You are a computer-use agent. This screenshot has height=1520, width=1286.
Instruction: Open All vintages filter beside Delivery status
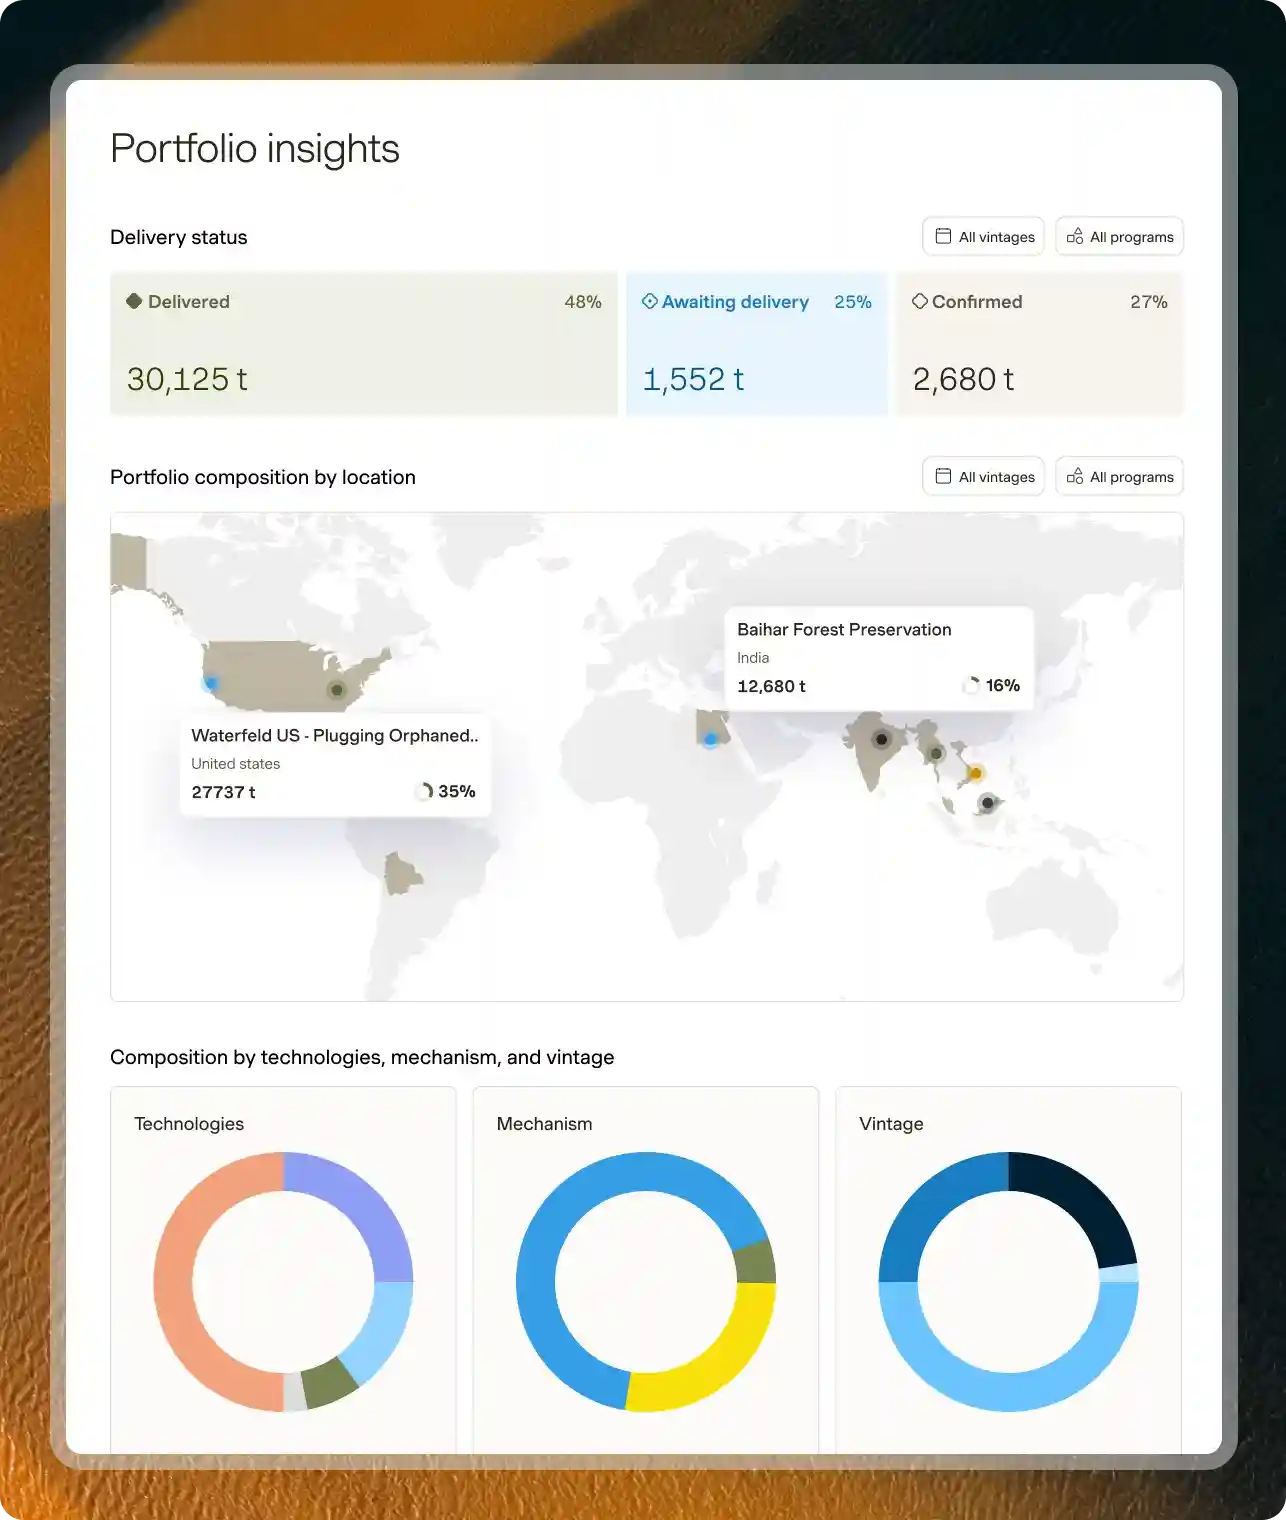click(983, 237)
